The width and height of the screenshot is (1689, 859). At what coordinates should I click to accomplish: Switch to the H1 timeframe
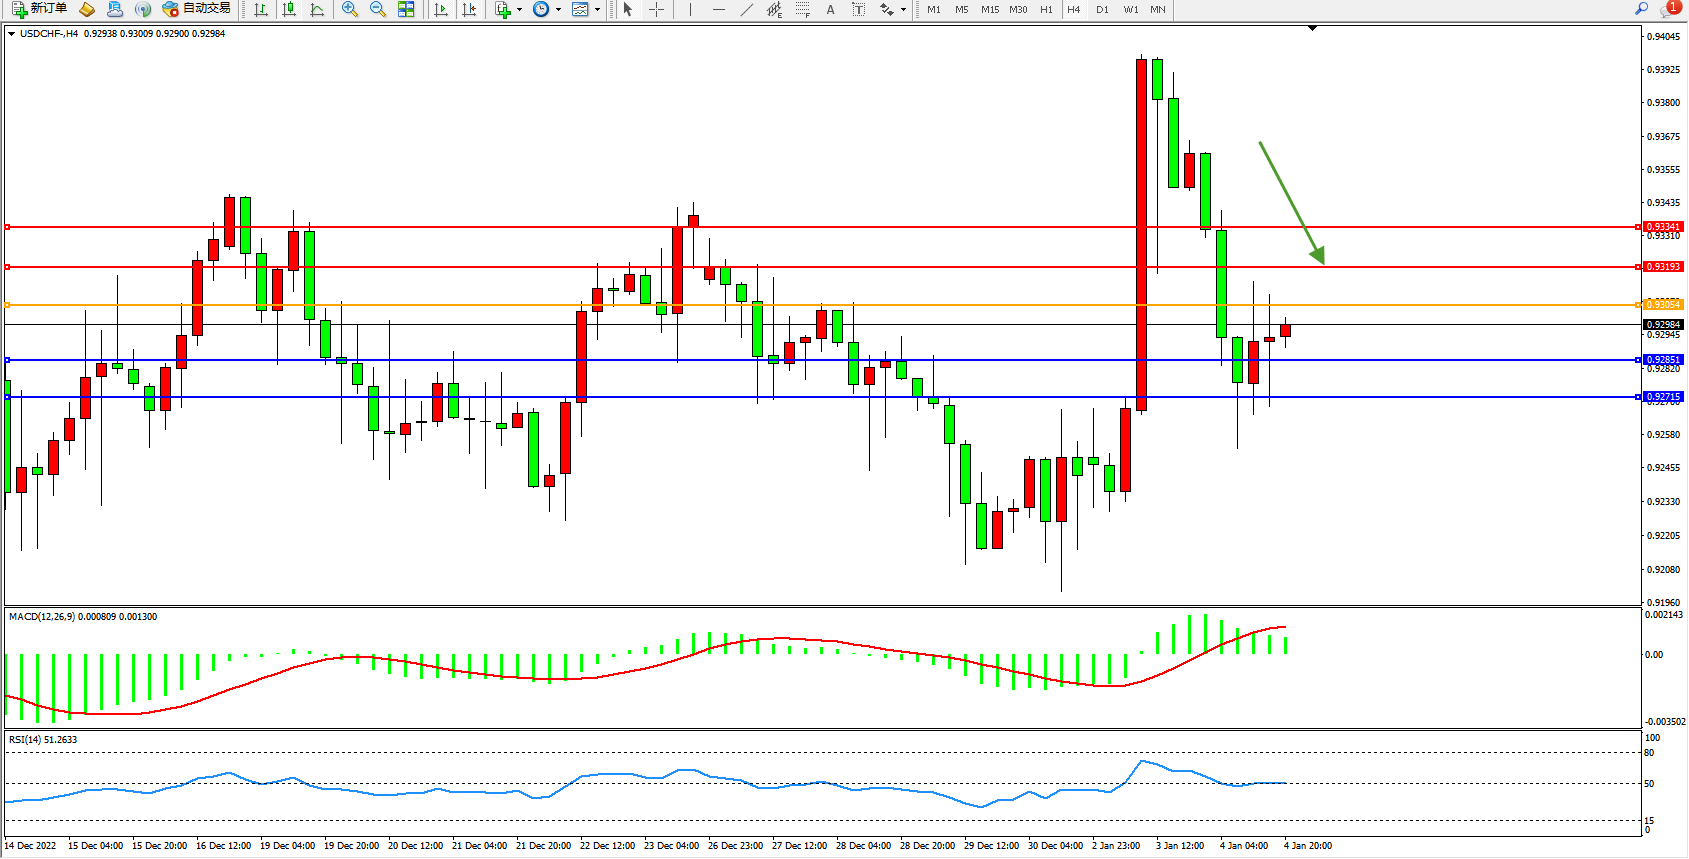1046,9
